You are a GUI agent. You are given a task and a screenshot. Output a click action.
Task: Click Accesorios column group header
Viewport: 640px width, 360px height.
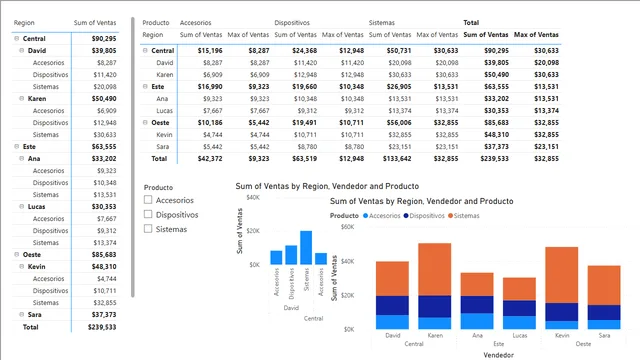pyautogui.click(x=196, y=23)
